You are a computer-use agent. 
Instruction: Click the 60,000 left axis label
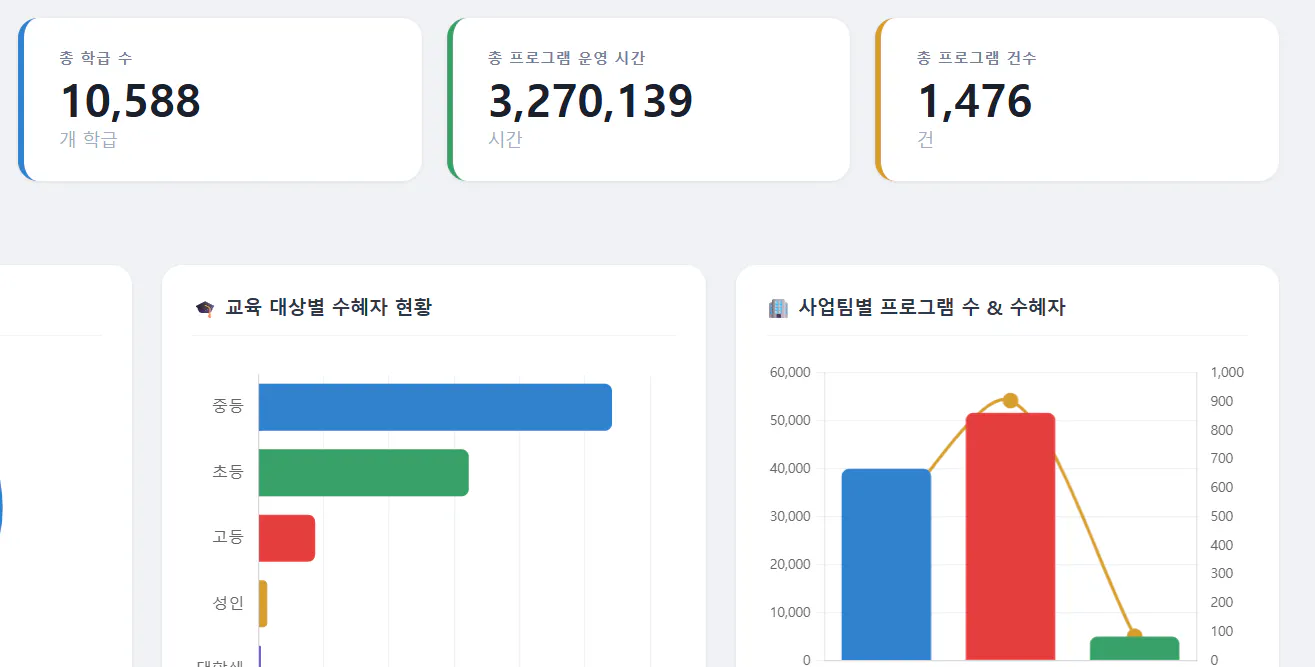click(790, 372)
